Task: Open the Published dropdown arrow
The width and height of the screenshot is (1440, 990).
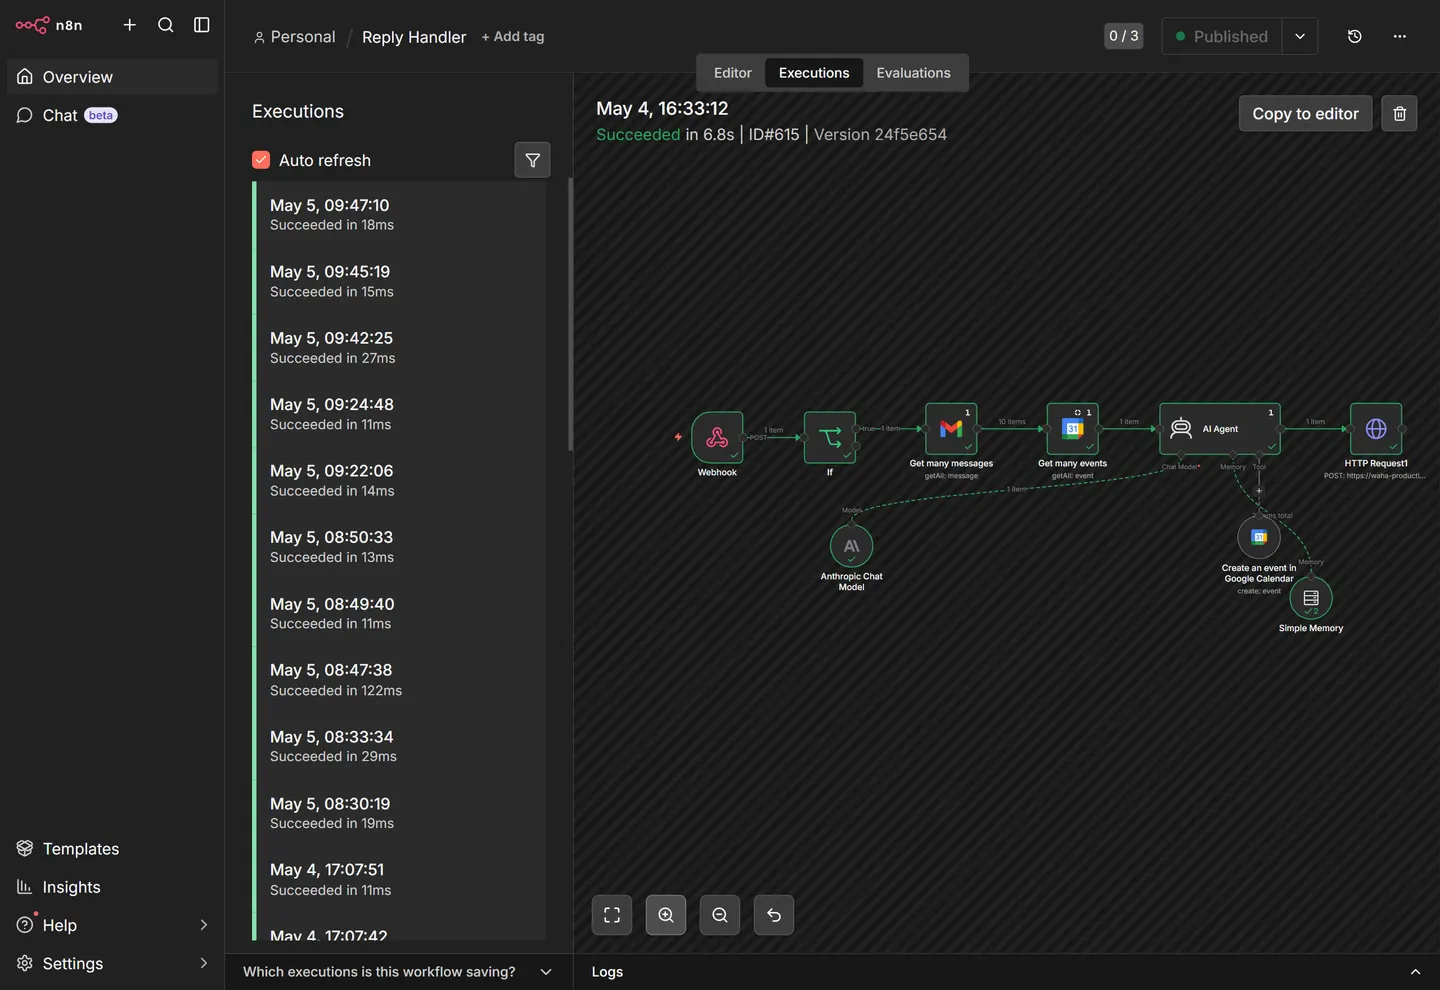Action: pos(1300,36)
